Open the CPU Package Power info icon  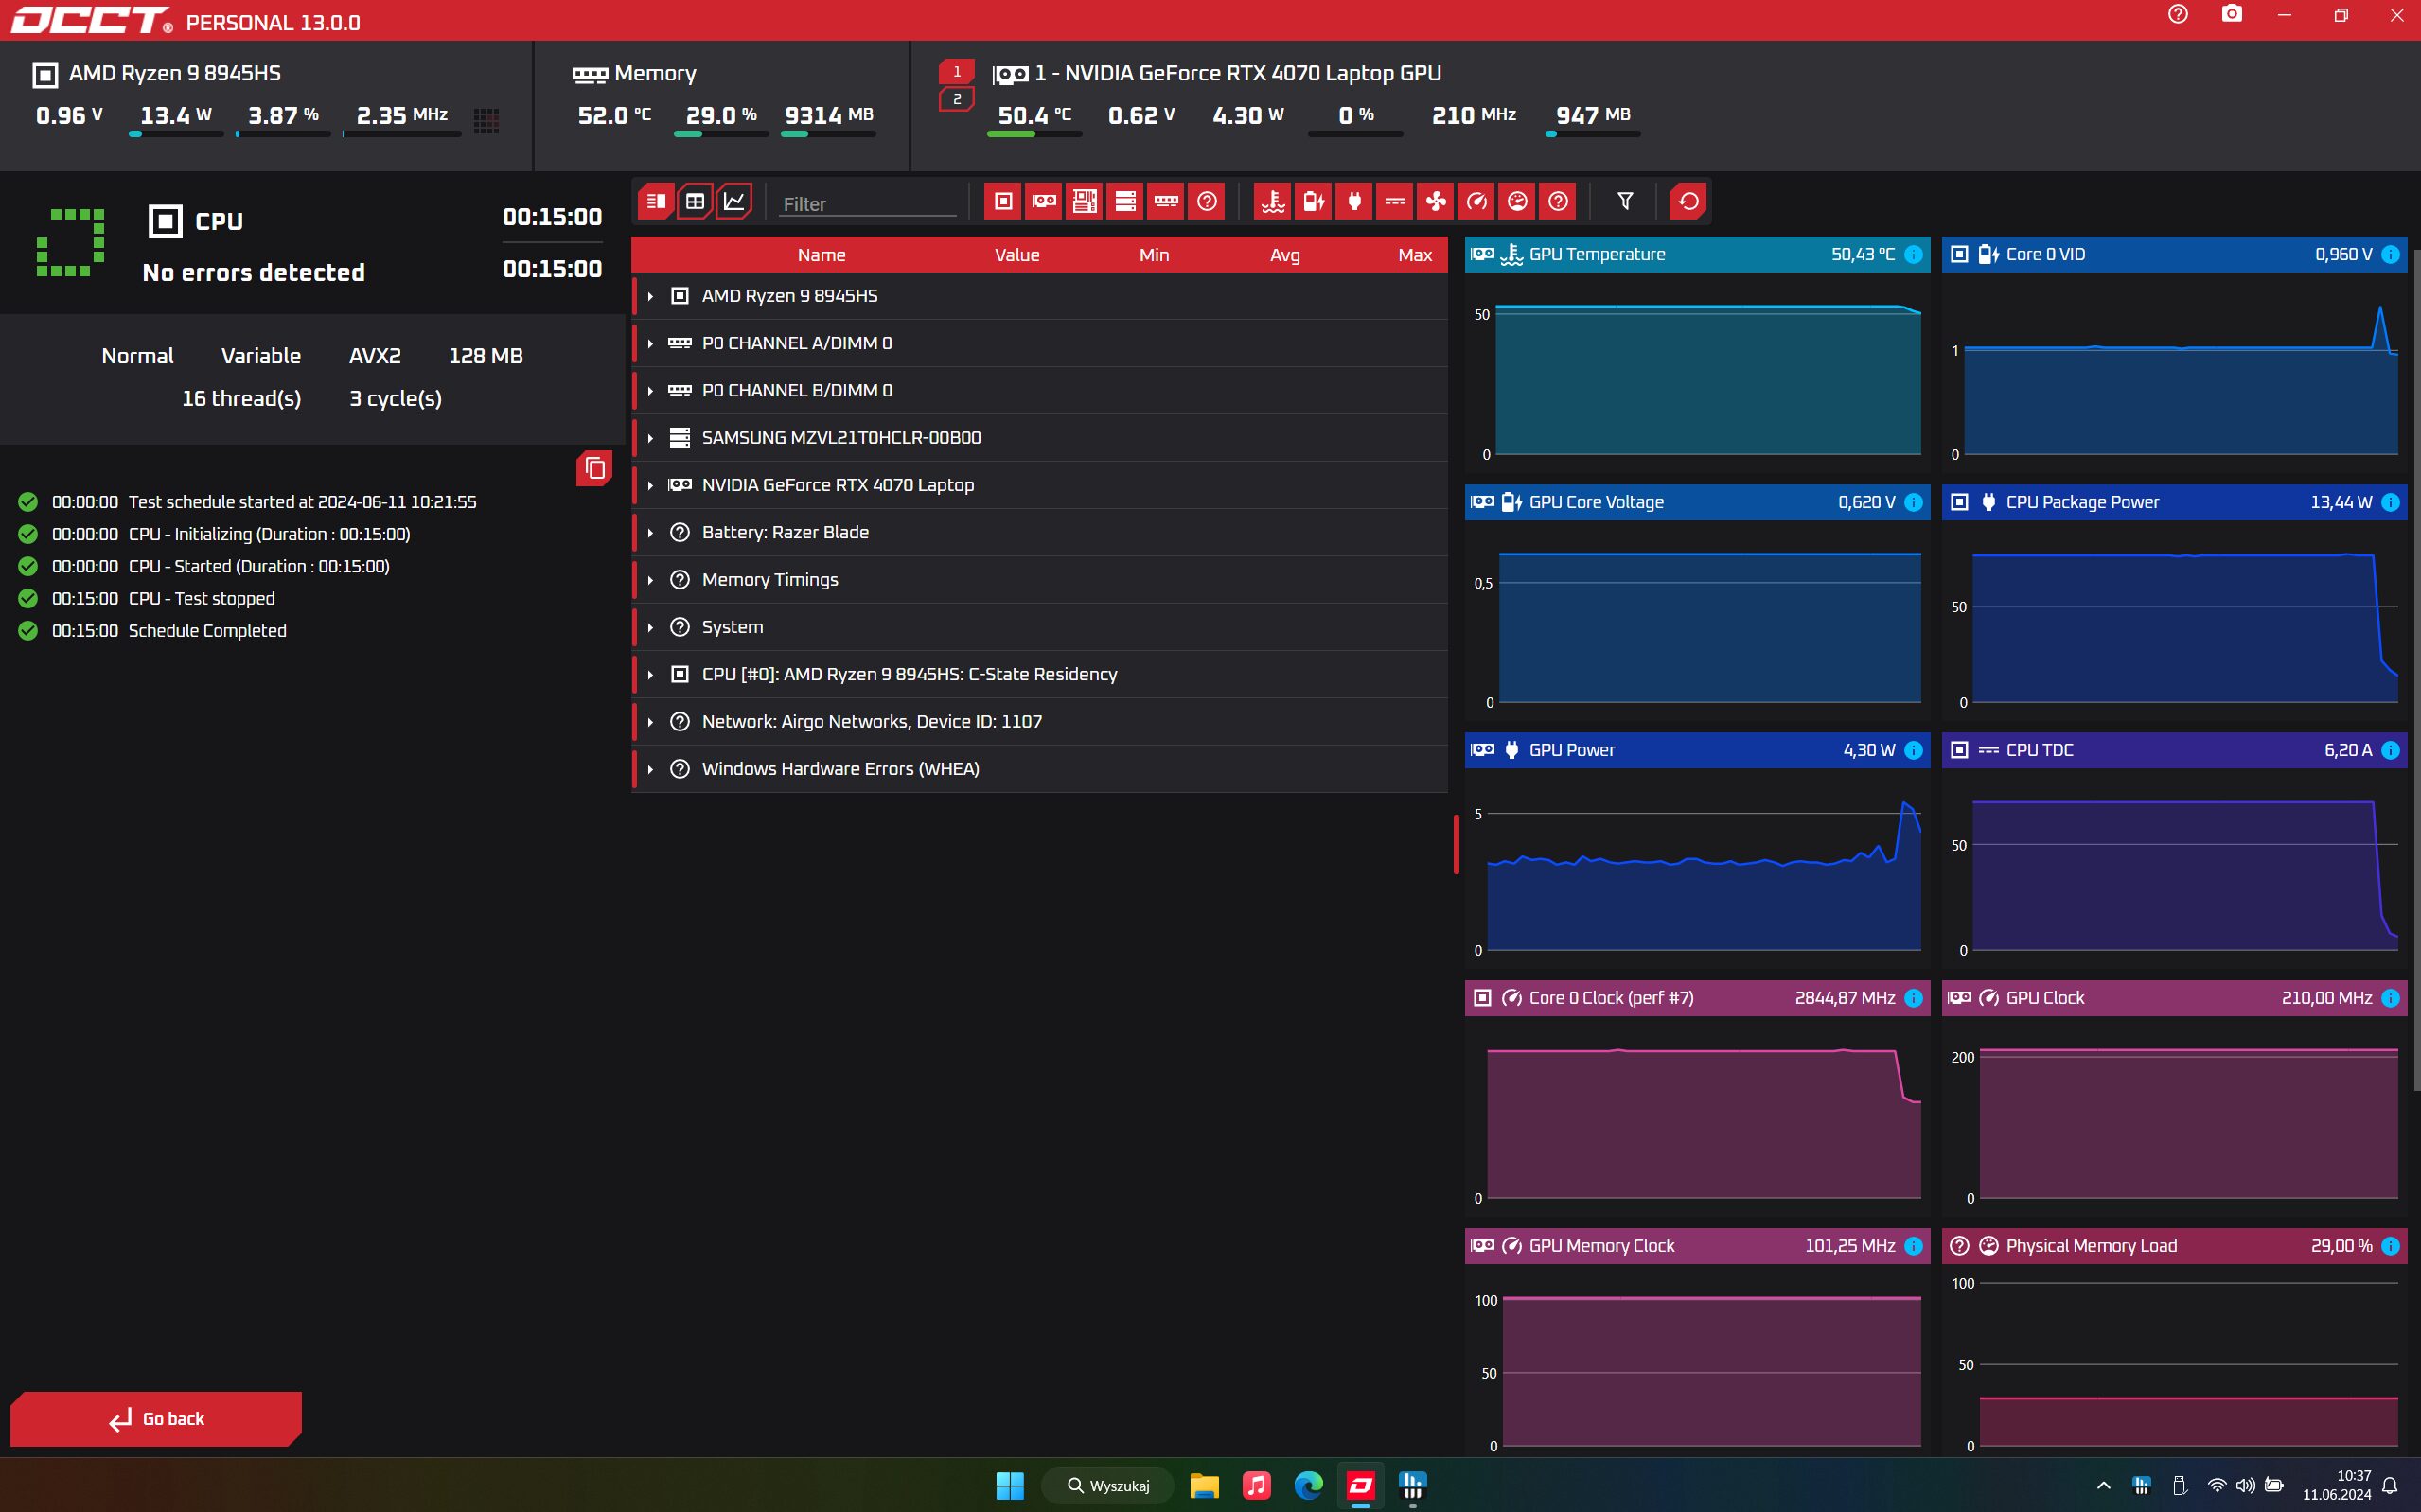[x=2390, y=502]
